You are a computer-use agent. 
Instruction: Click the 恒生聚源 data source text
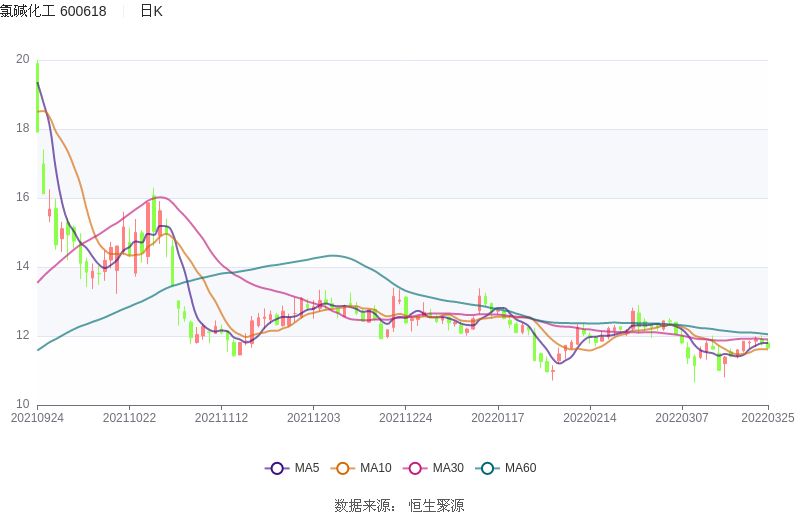point(436,506)
